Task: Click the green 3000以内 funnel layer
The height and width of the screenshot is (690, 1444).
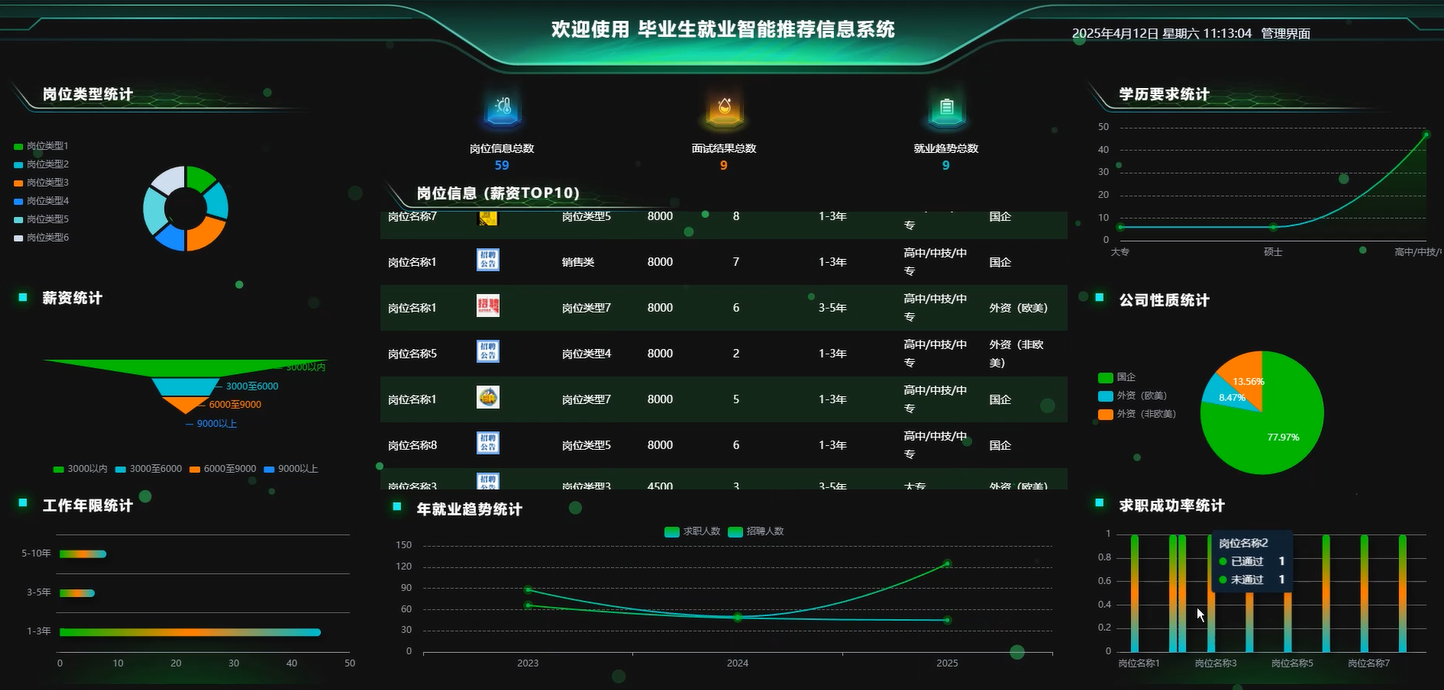Action: [x=184, y=366]
